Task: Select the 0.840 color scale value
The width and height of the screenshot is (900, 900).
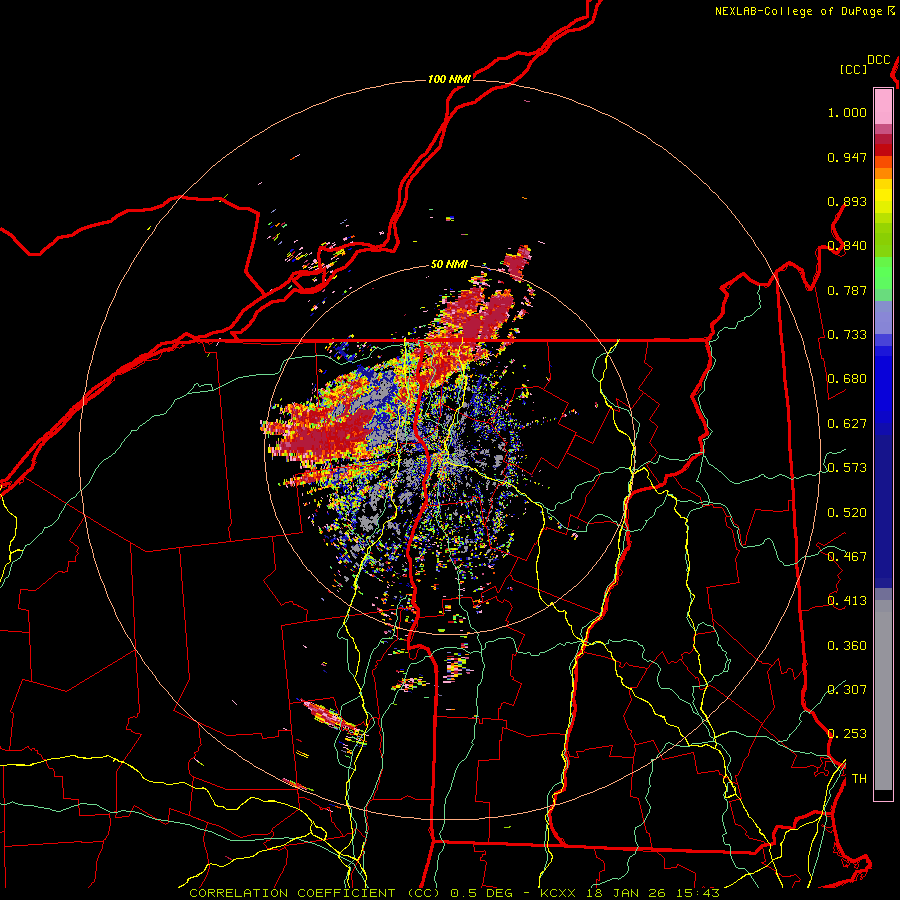Action: [847, 246]
